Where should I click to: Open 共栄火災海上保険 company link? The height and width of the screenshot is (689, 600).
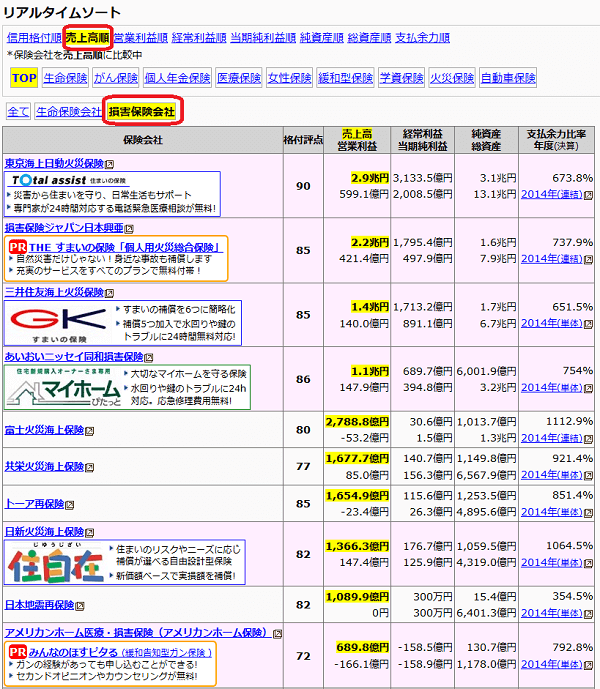[x=44, y=467]
